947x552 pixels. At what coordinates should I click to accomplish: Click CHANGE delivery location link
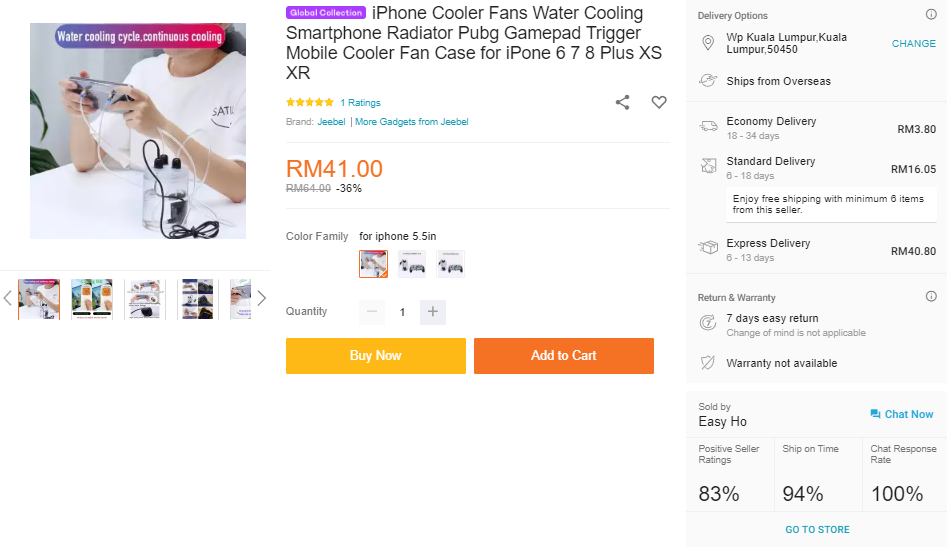tap(913, 44)
